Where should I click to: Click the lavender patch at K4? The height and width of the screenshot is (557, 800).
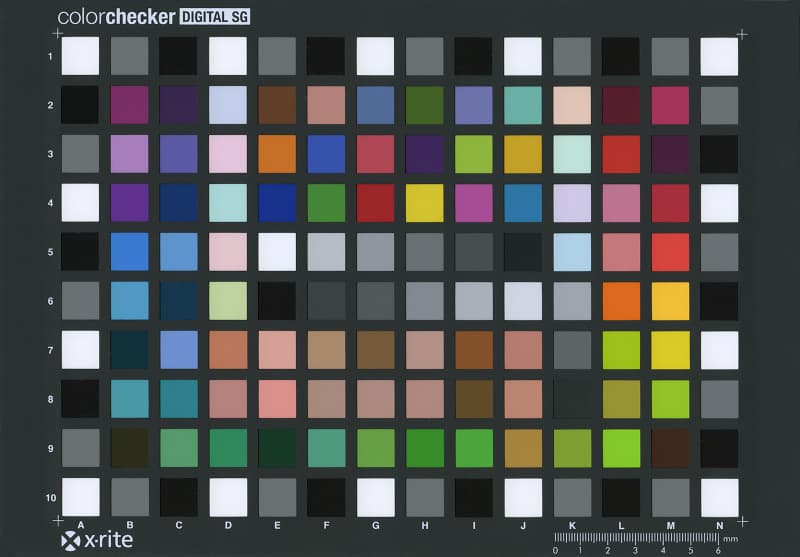click(x=572, y=203)
